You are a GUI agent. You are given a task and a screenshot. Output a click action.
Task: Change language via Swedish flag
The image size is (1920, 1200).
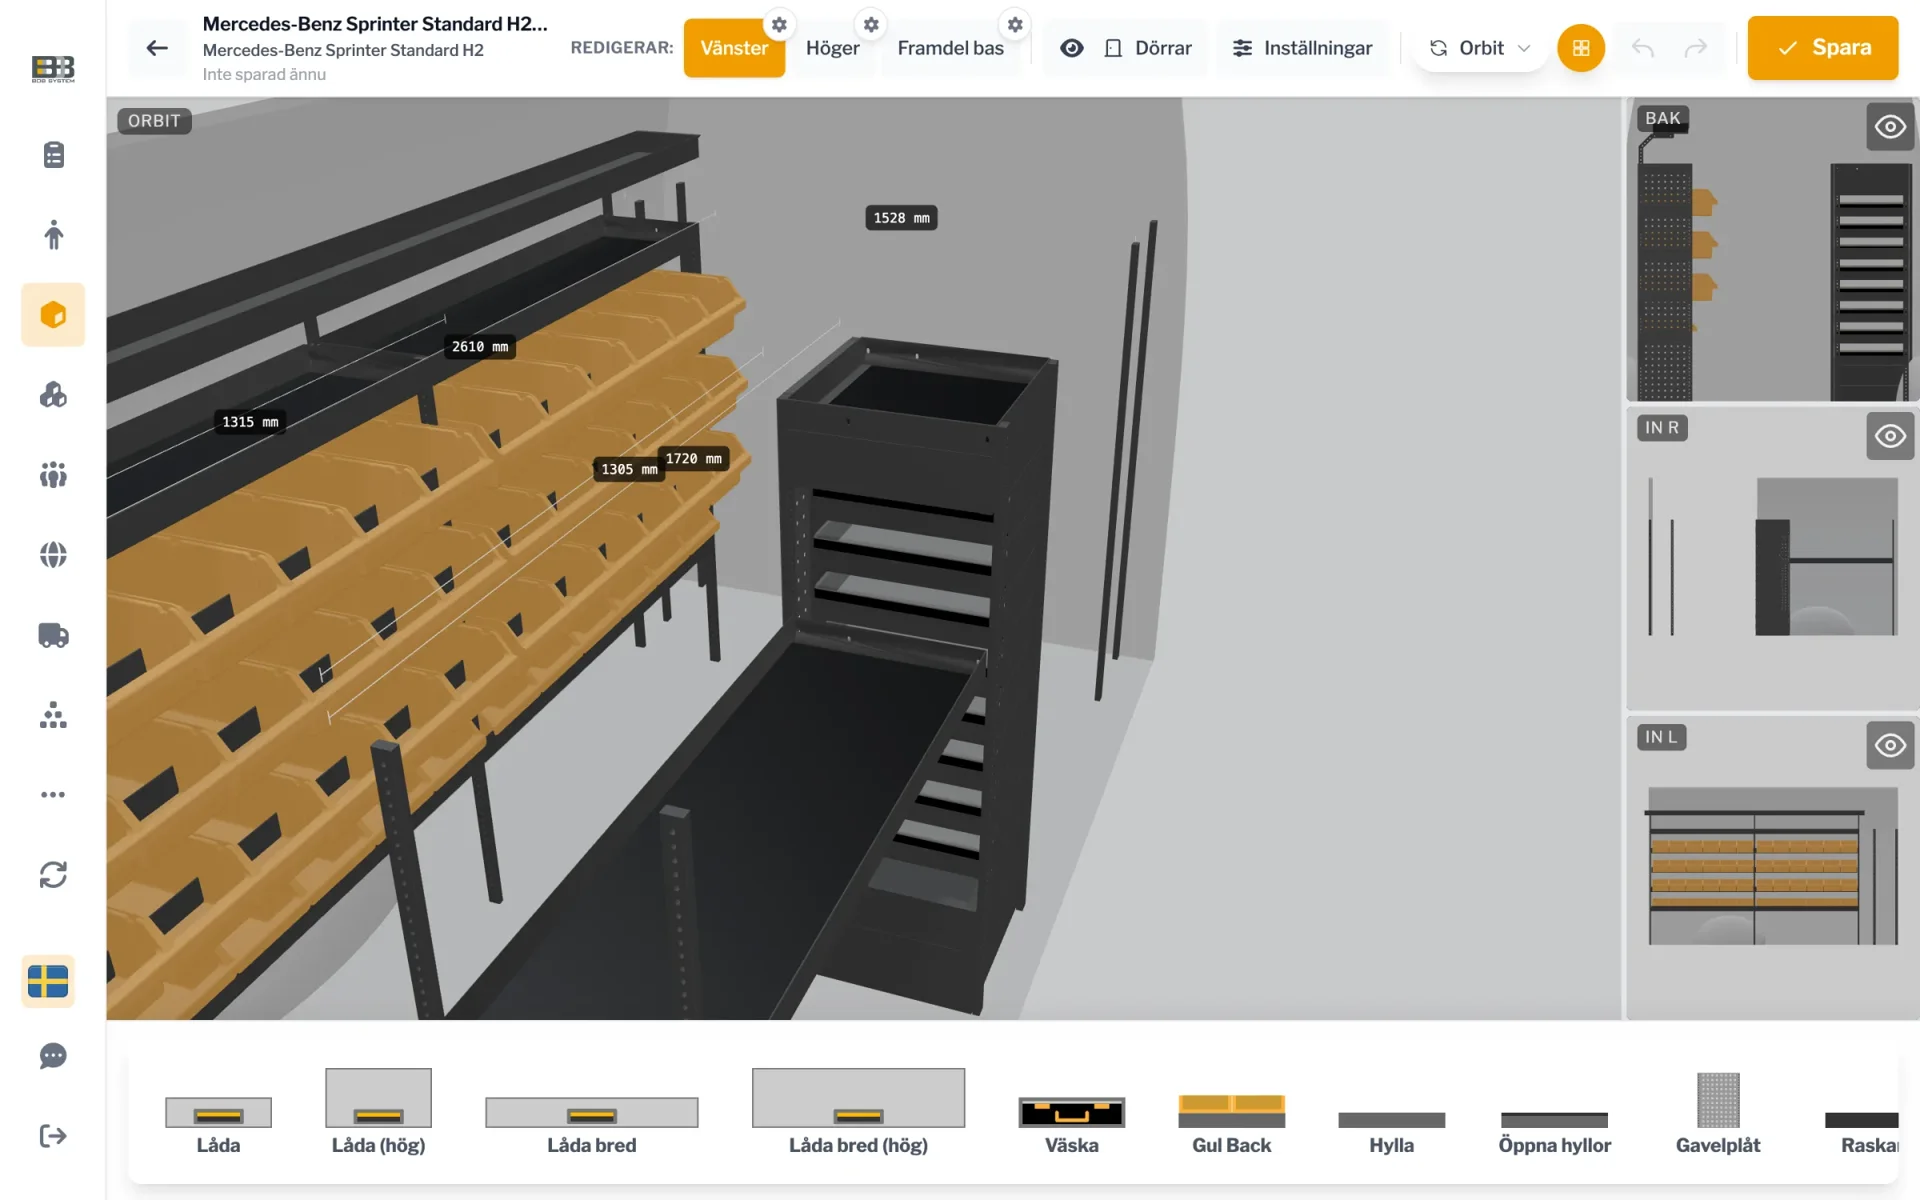[x=48, y=981]
